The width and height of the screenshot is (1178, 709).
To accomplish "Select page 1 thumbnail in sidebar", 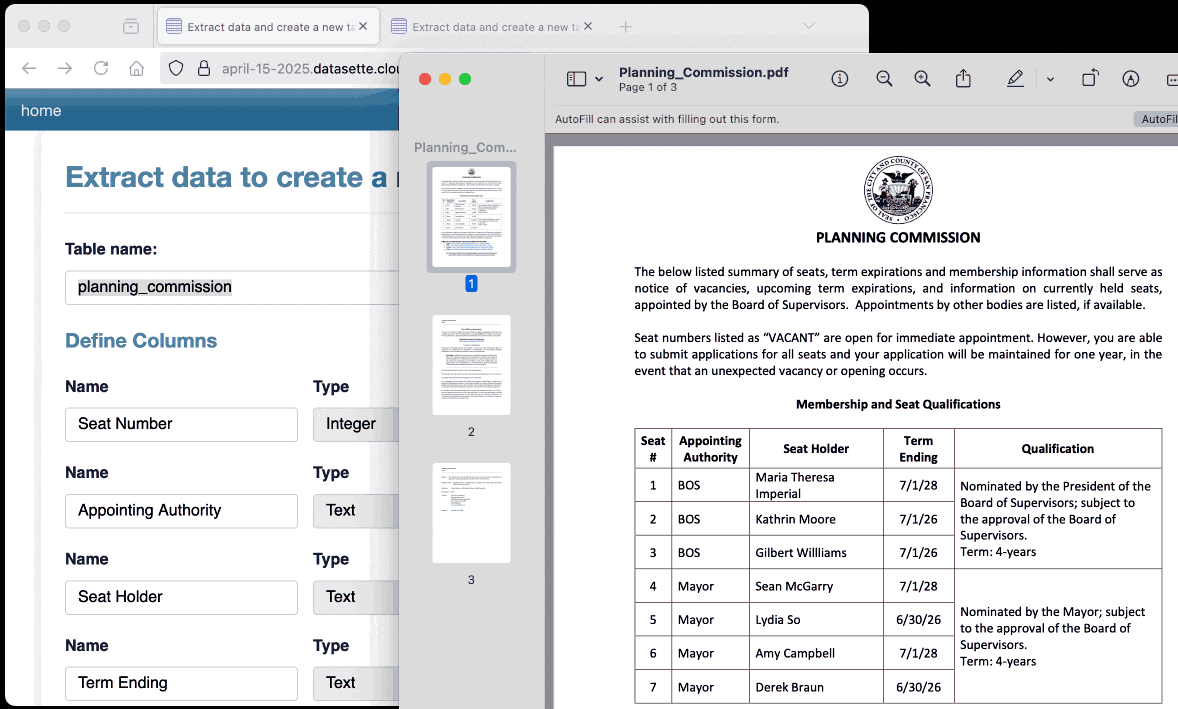I will point(471,217).
